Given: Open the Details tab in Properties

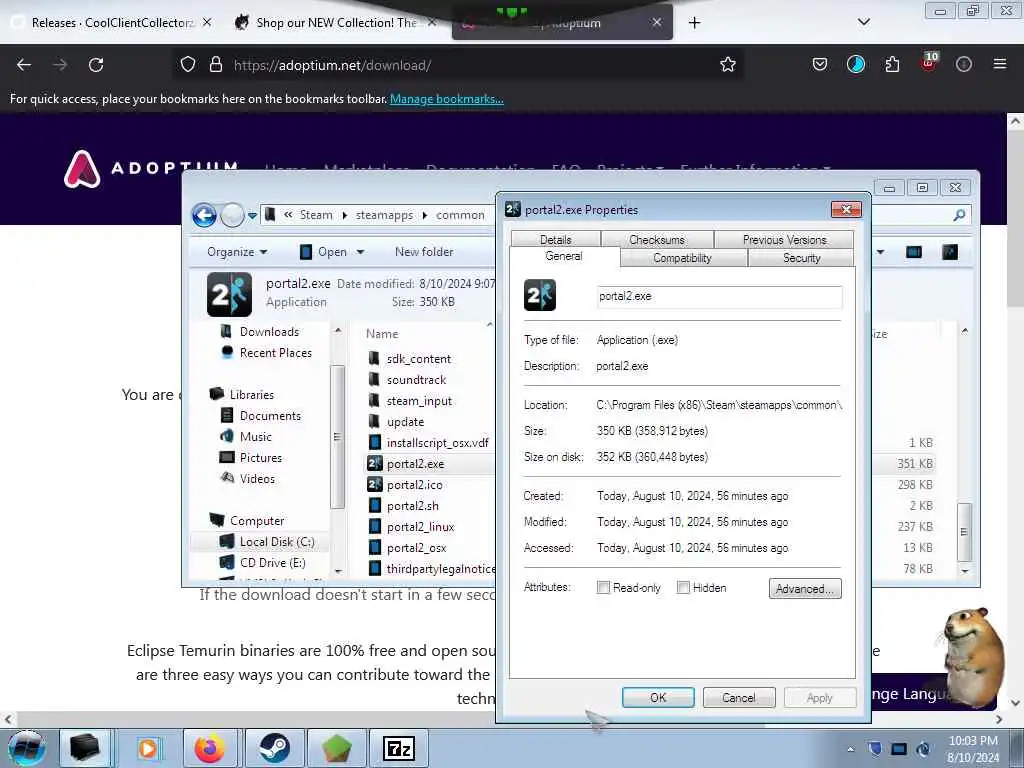Looking at the screenshot, I should coord(556,240).
